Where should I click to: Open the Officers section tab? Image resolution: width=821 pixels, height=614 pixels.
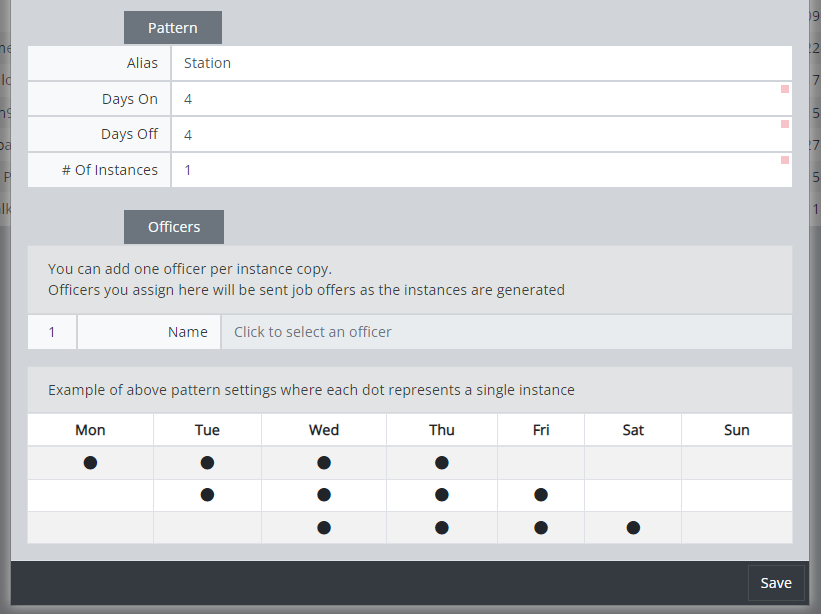click(x=174, y=227)
